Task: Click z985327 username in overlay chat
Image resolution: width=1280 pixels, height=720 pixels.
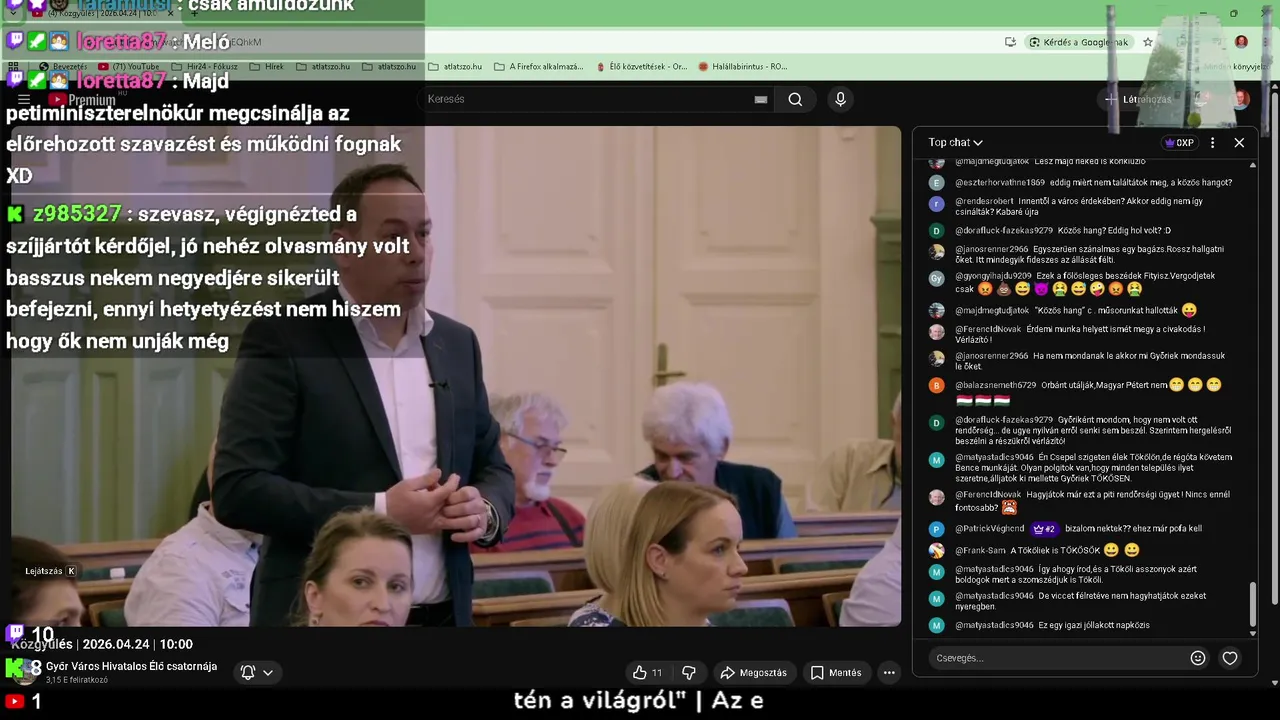Action: point(77,214)
